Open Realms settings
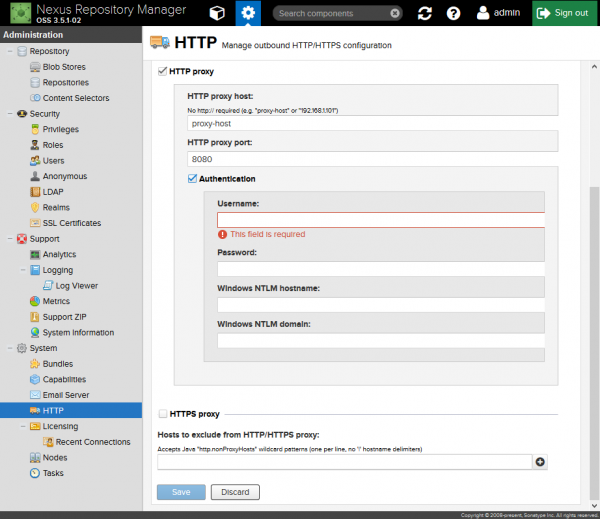Viewport: 600px width, 519px height. [56, 207]
